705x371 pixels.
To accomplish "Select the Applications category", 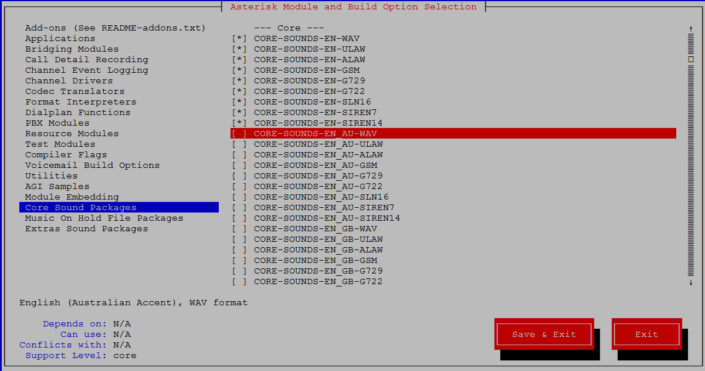I will click(x=60, y=39).
